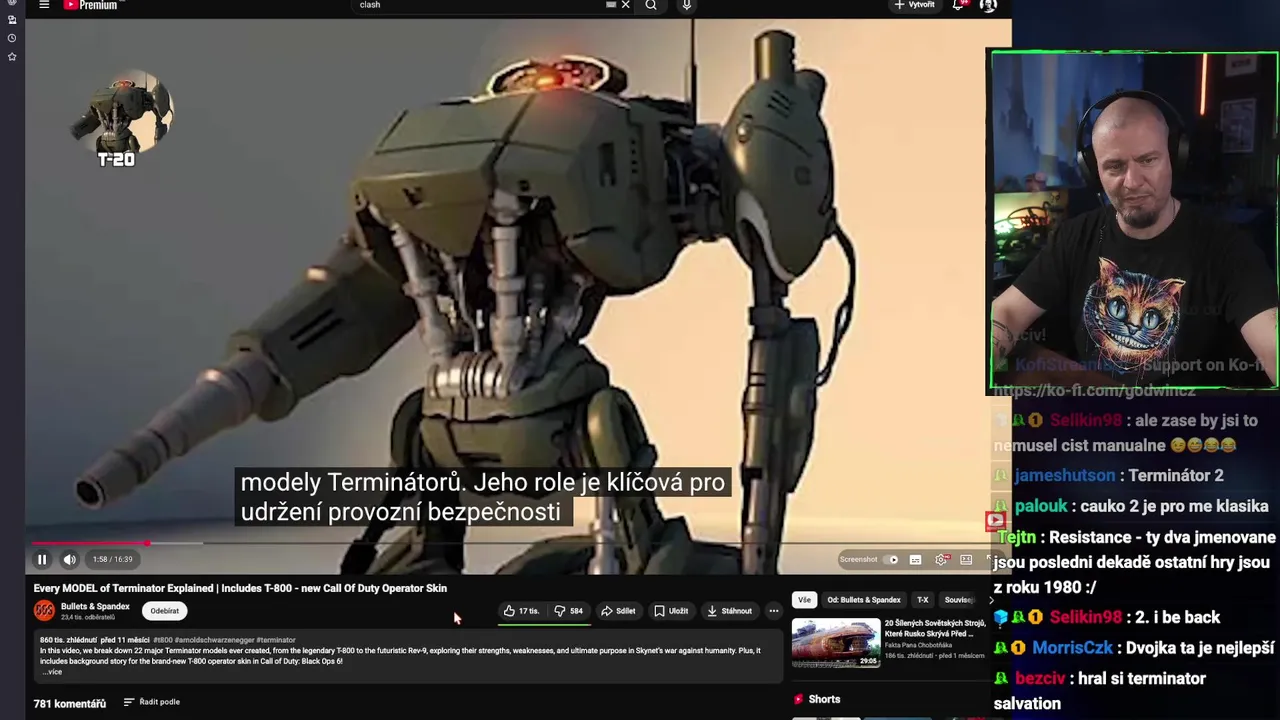Viewport: 1280px width, 720px height.
Task: Open Bullets & Spandex channel avatar
Action: (44, 611)
